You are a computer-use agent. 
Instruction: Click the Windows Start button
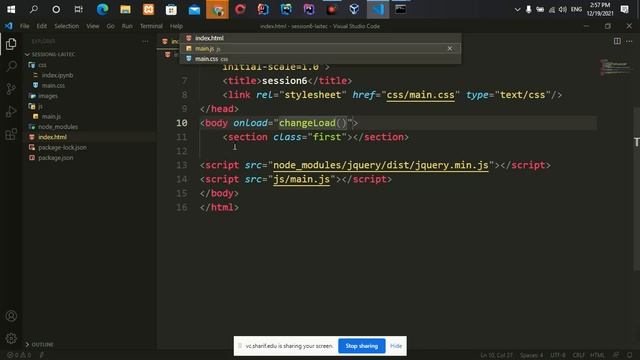pos(11,9)
